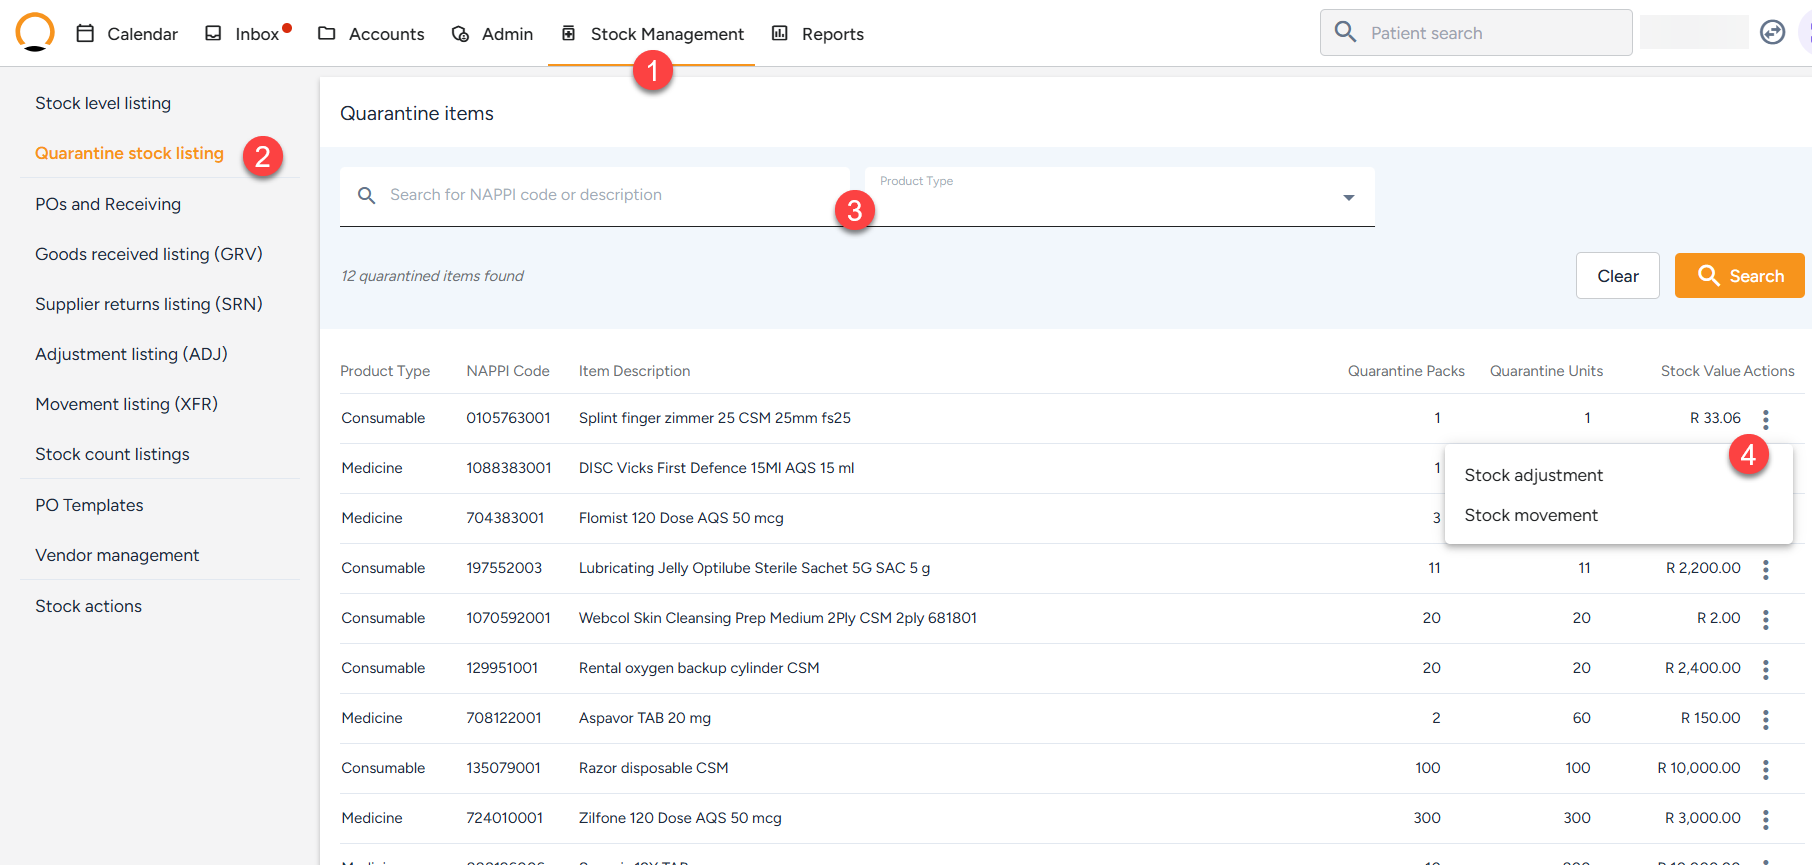Open three-dot menu for Rental oxygen cylinder
The height and width of the screenshot is (865, 1812).
pyautogui.click(x=1765, y=669)
